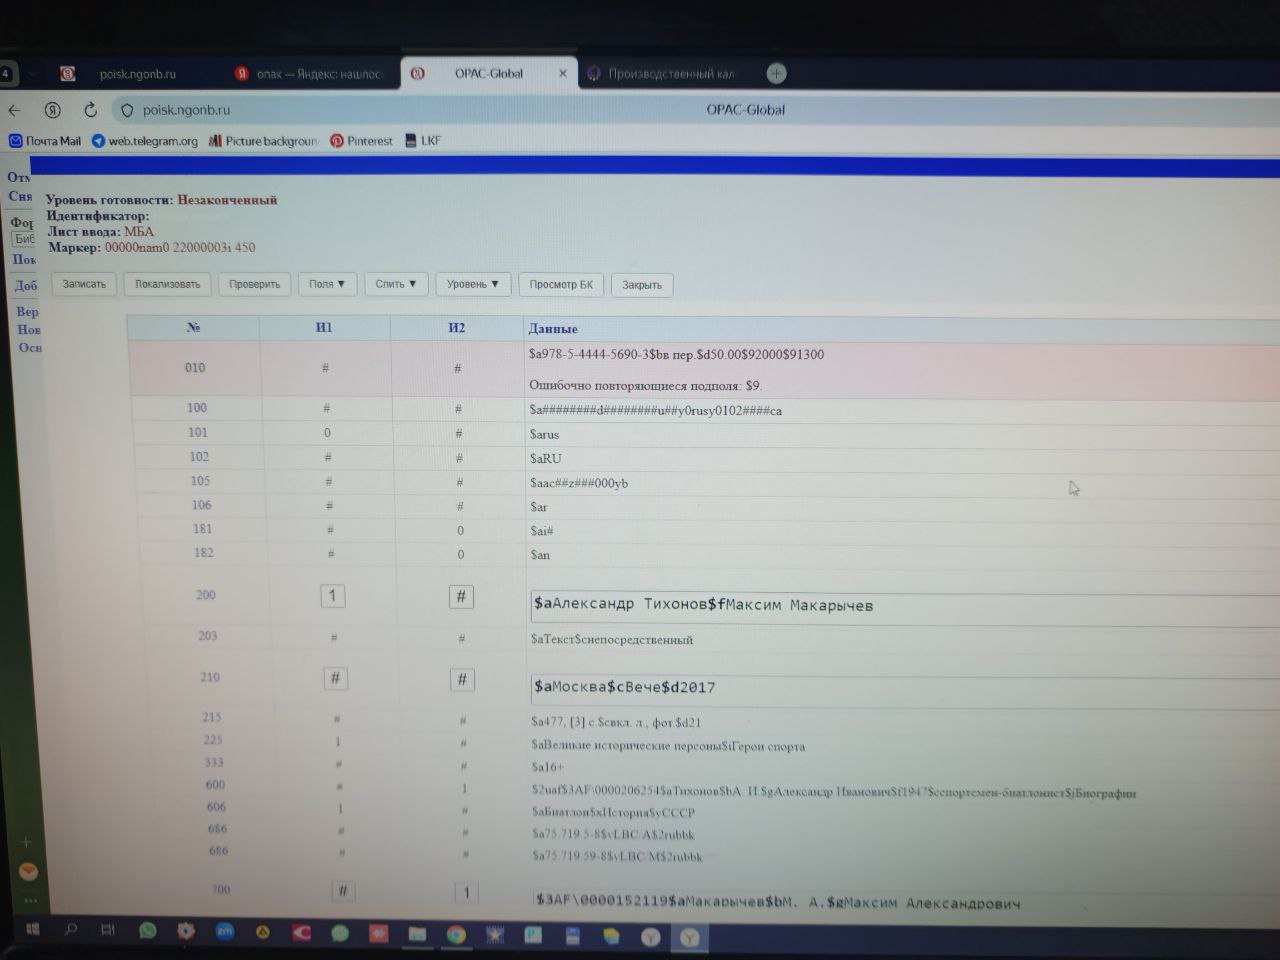Open web.telegram.org bookmark
The height and width of the screenshot is (960, 1280).
click(x=145, y=141)
